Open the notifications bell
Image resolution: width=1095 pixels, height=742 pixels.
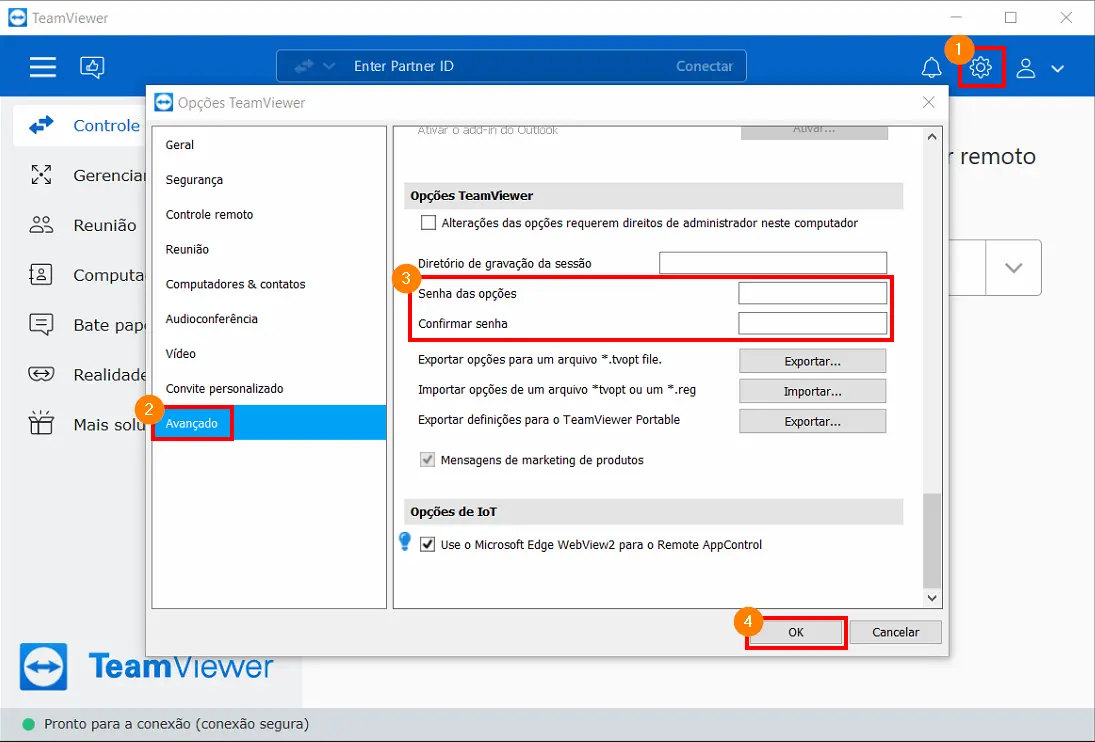tap(931, 68)
